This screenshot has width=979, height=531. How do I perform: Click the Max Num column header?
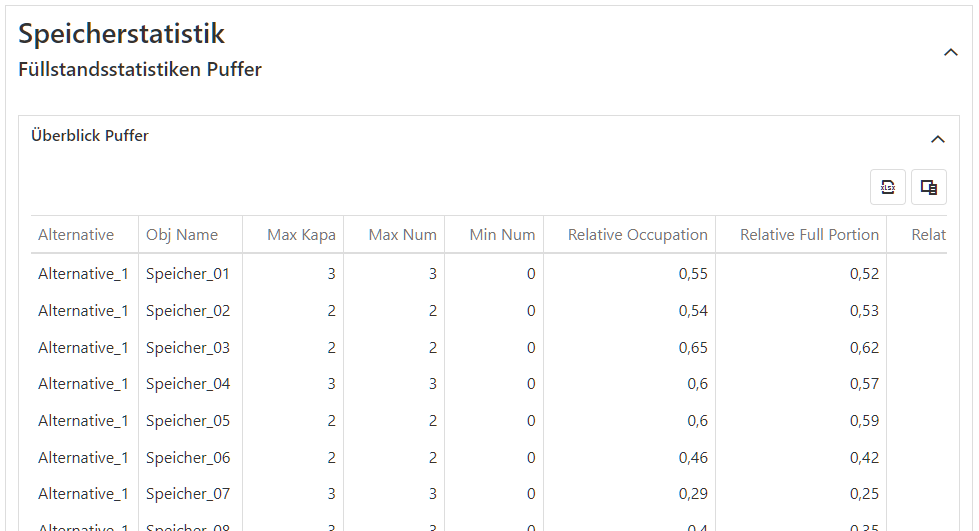coord(402,235)
